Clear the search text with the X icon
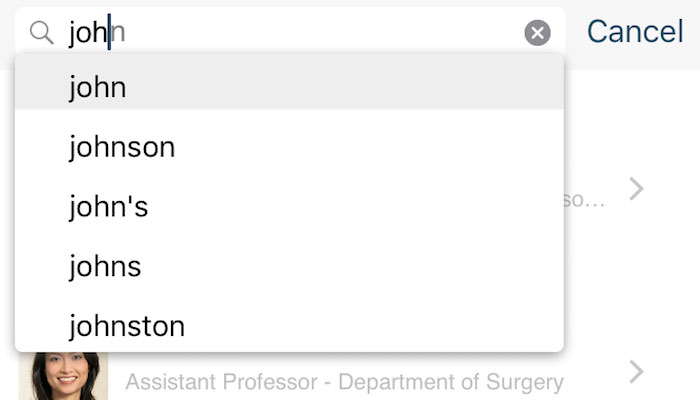Image resolution: width=700 pixels, height=400 pixels. 537,33
